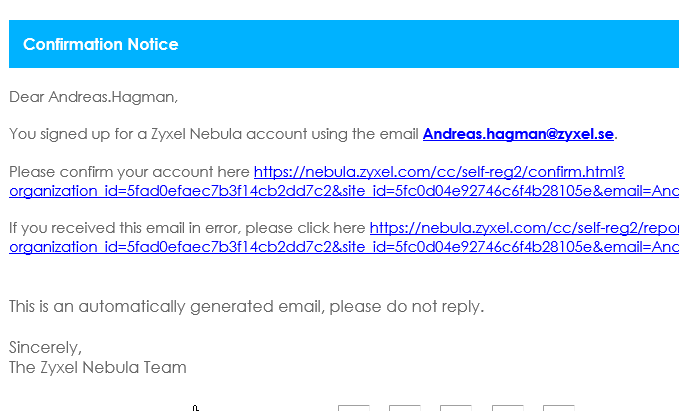The height and width of the screenshot is (411, 679).
Task: Click the third footer icon box
Action: pos(455,408)
